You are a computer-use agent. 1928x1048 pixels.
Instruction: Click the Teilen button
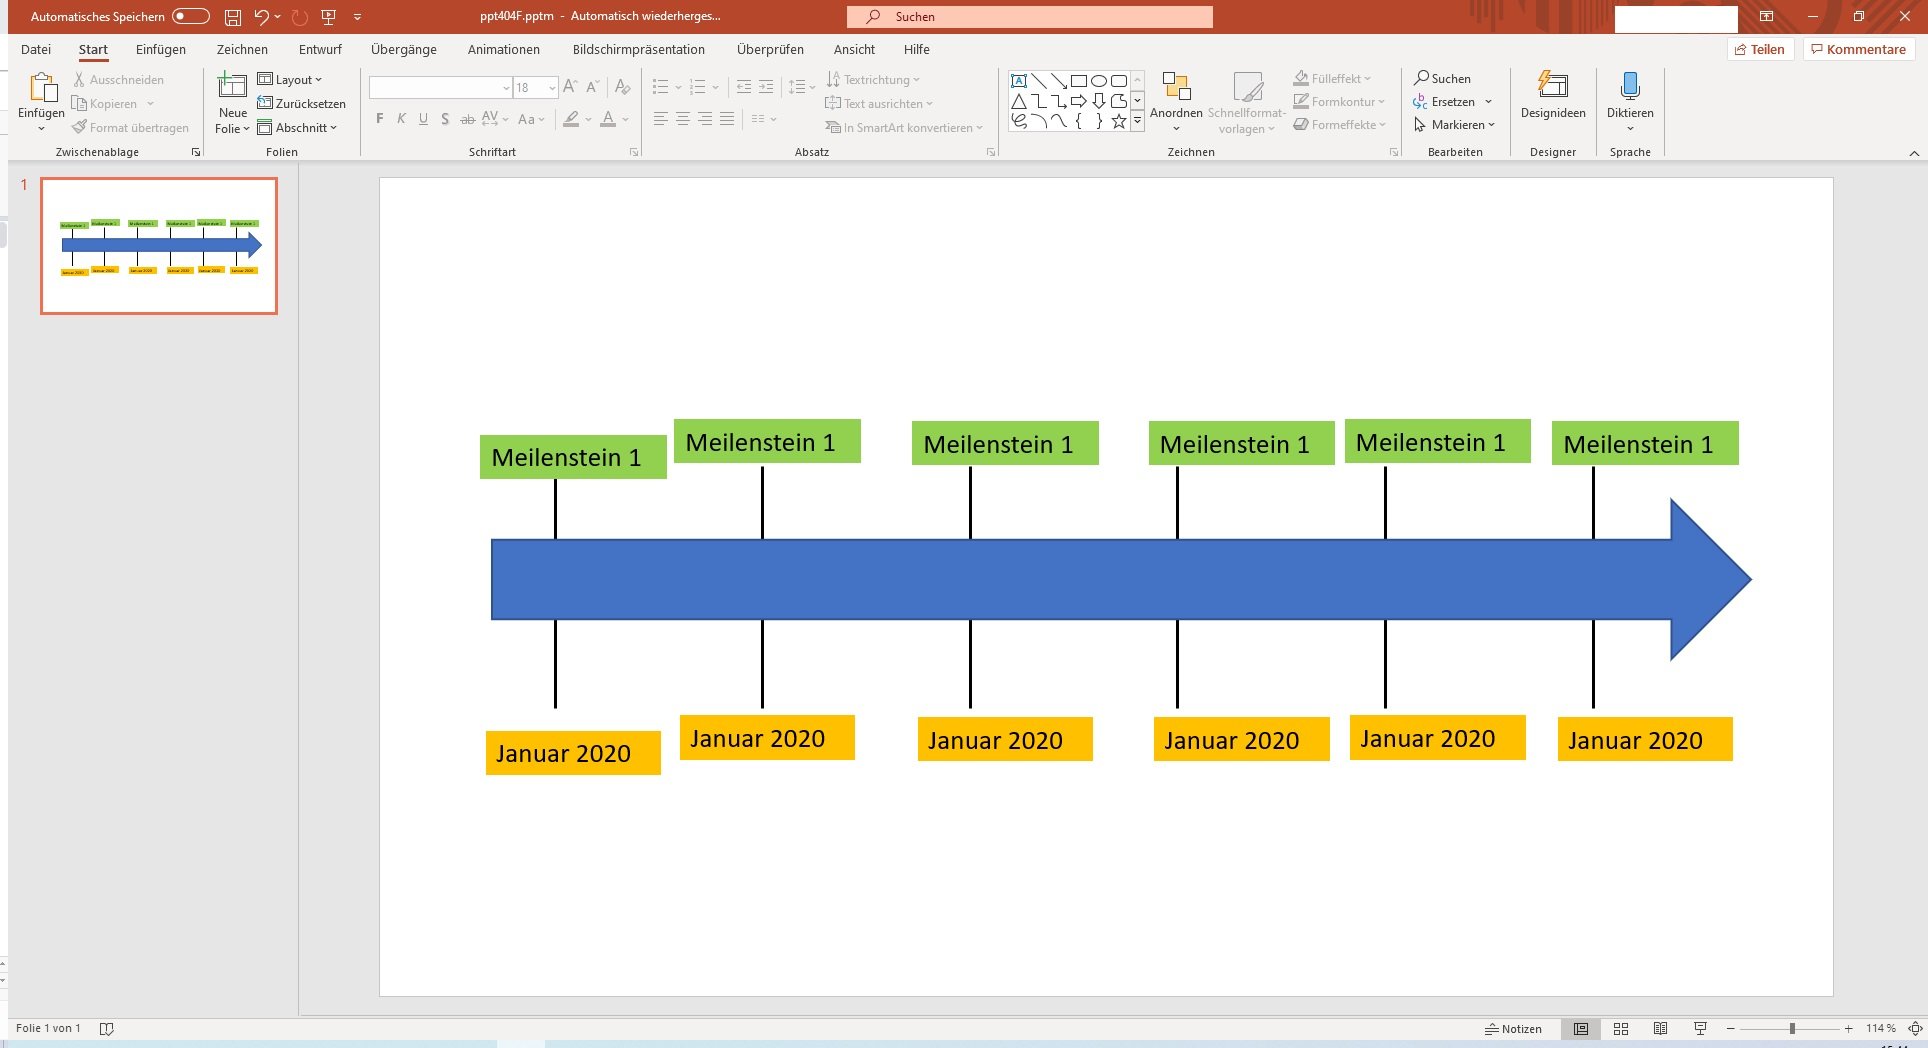1760,49
